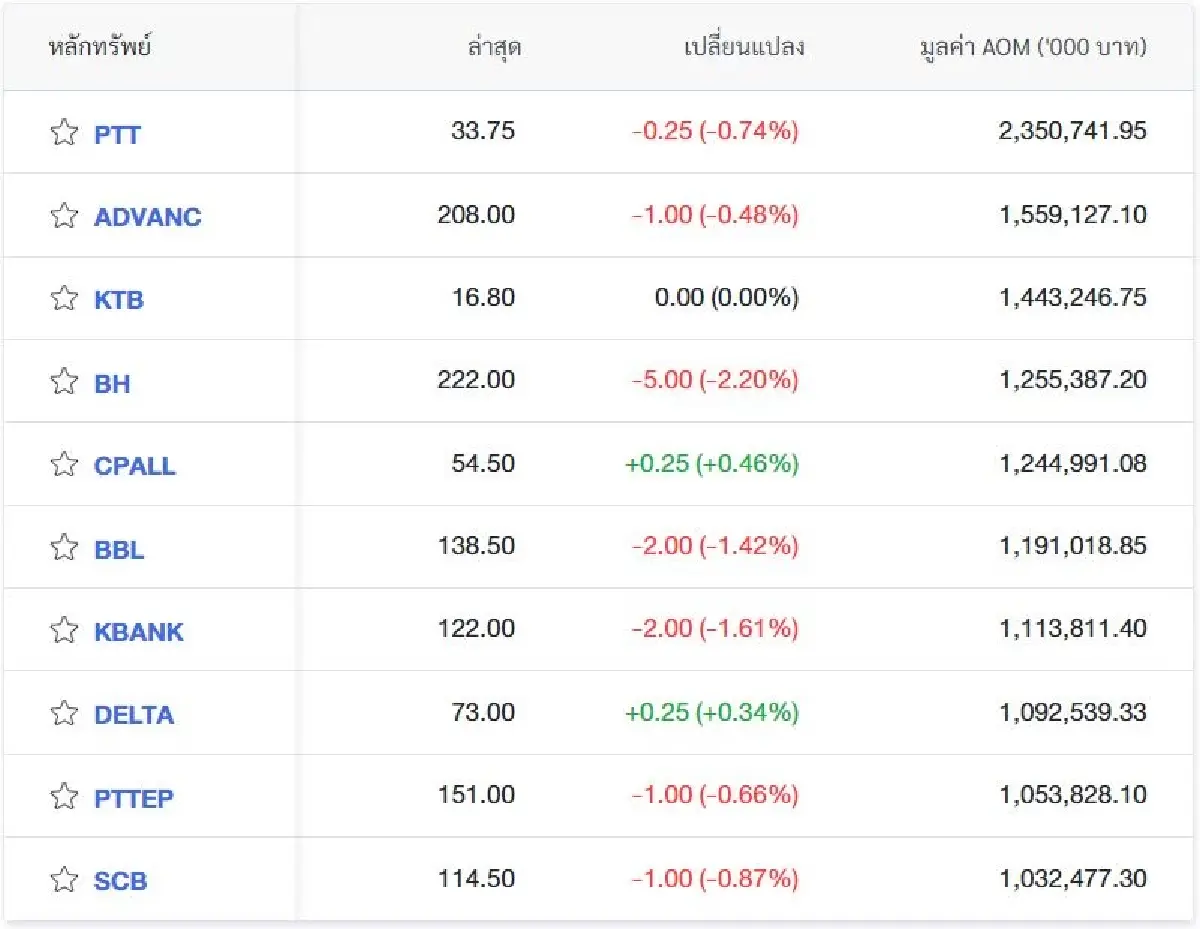Click the star next to DELTA
The image size is (1200, 929).
64,713
